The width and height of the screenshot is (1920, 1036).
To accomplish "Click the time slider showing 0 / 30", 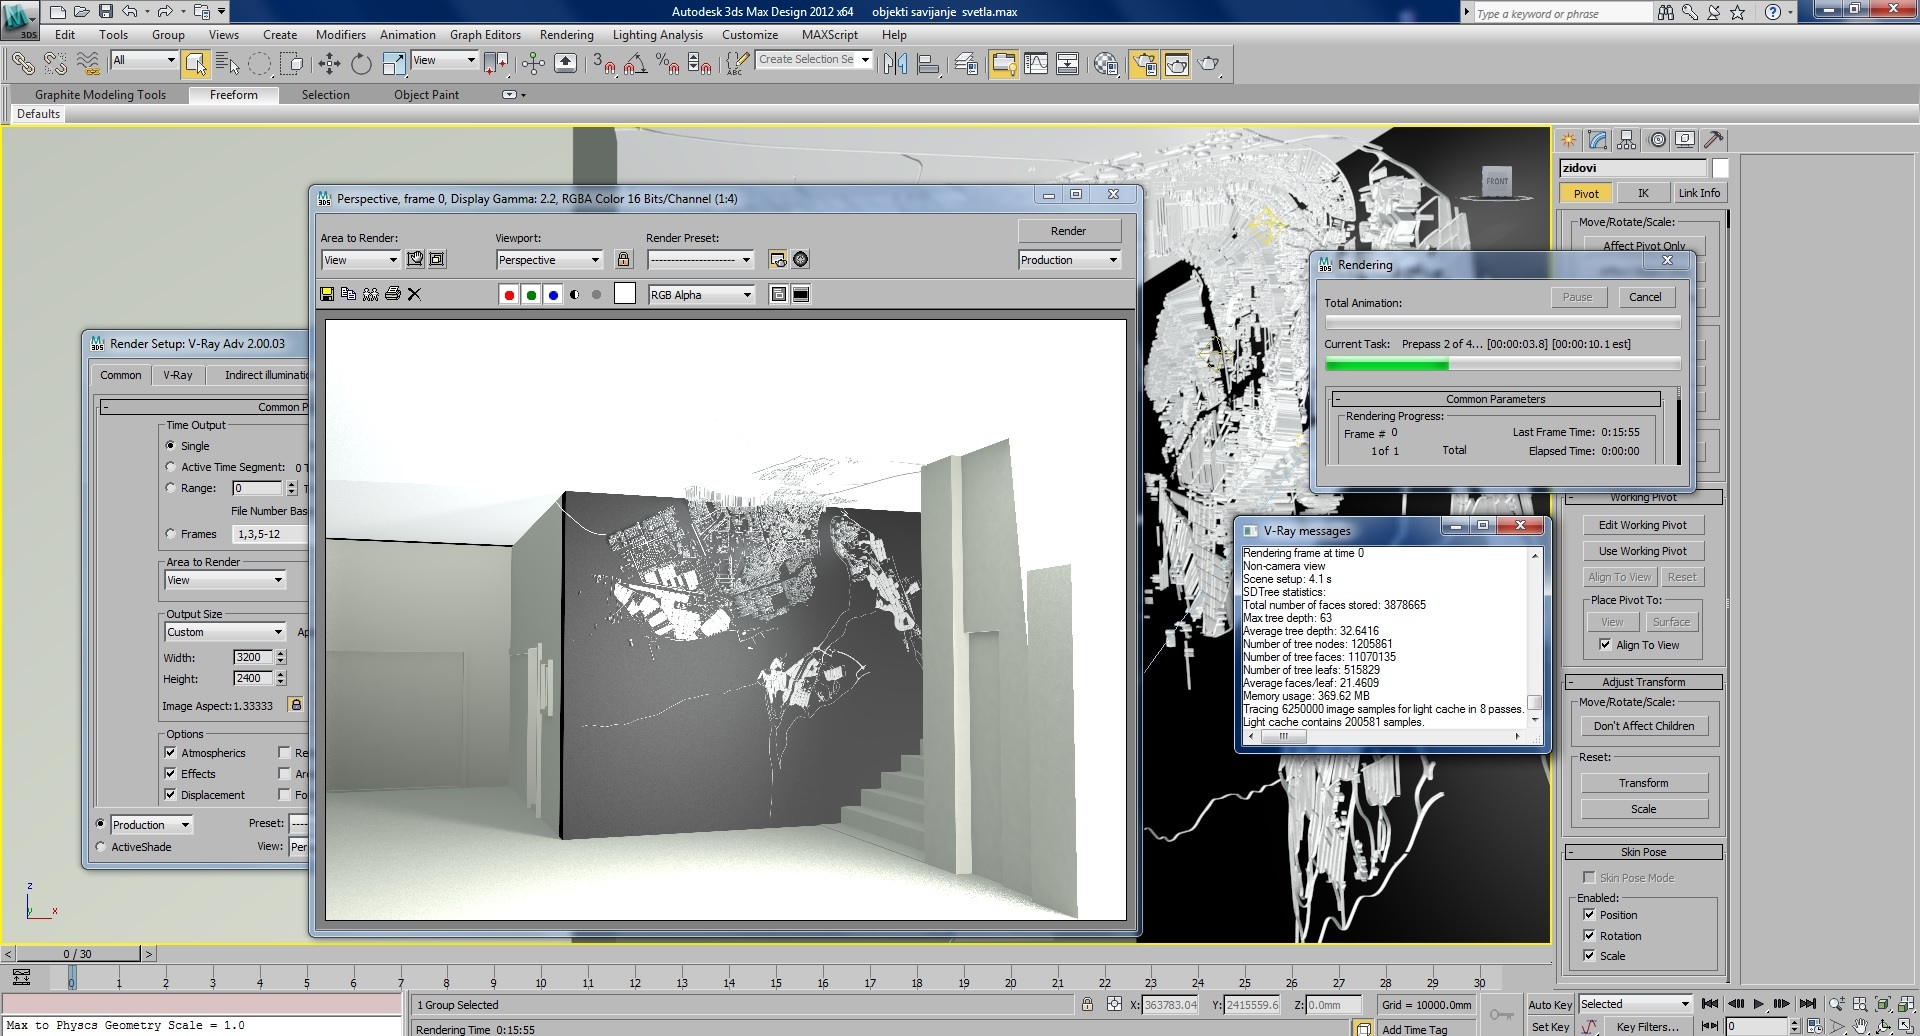I will click(77, 954).
